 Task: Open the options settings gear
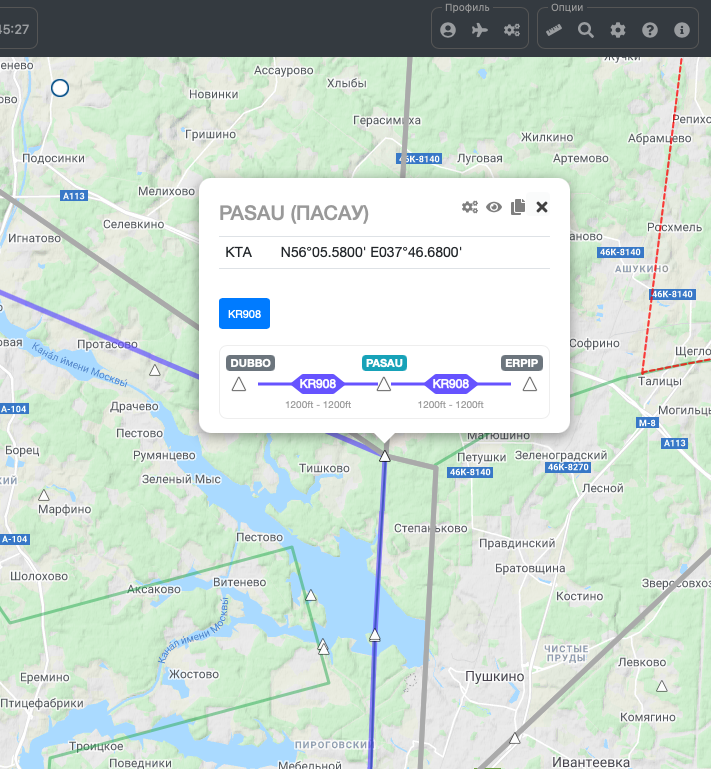[618, 30]
